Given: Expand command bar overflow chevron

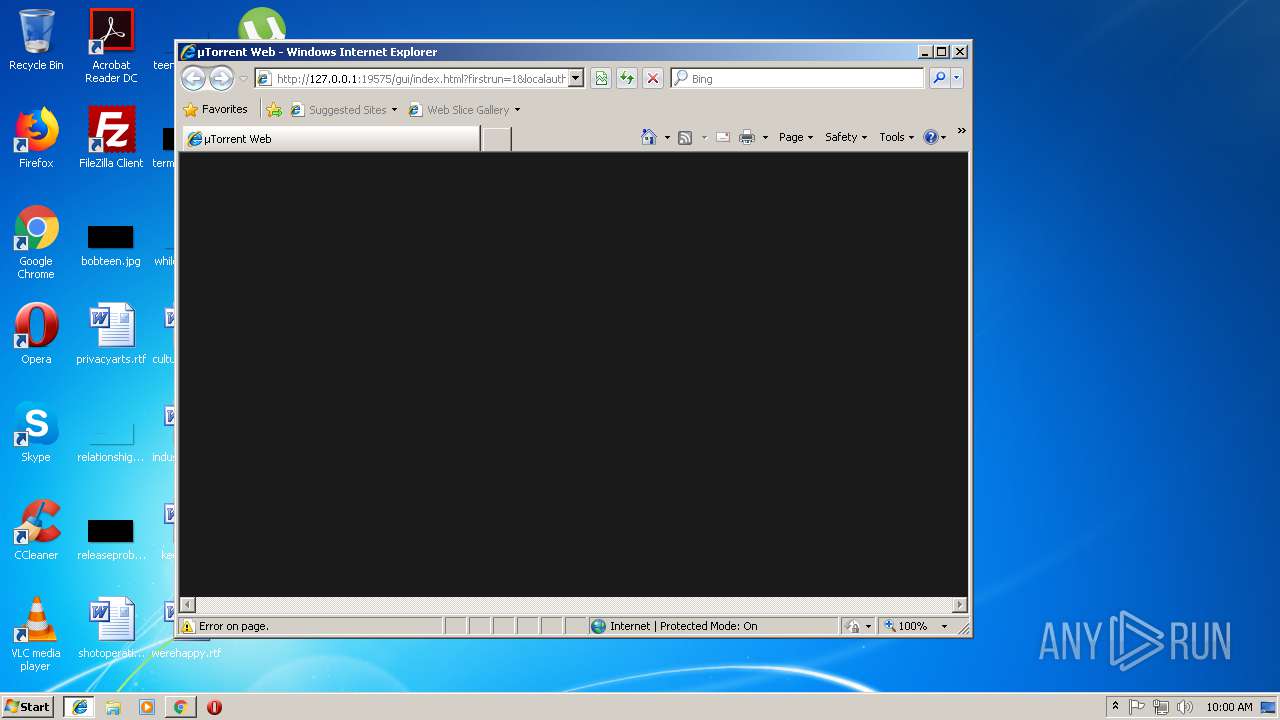Looking at the screenshot, I should 961,131.
